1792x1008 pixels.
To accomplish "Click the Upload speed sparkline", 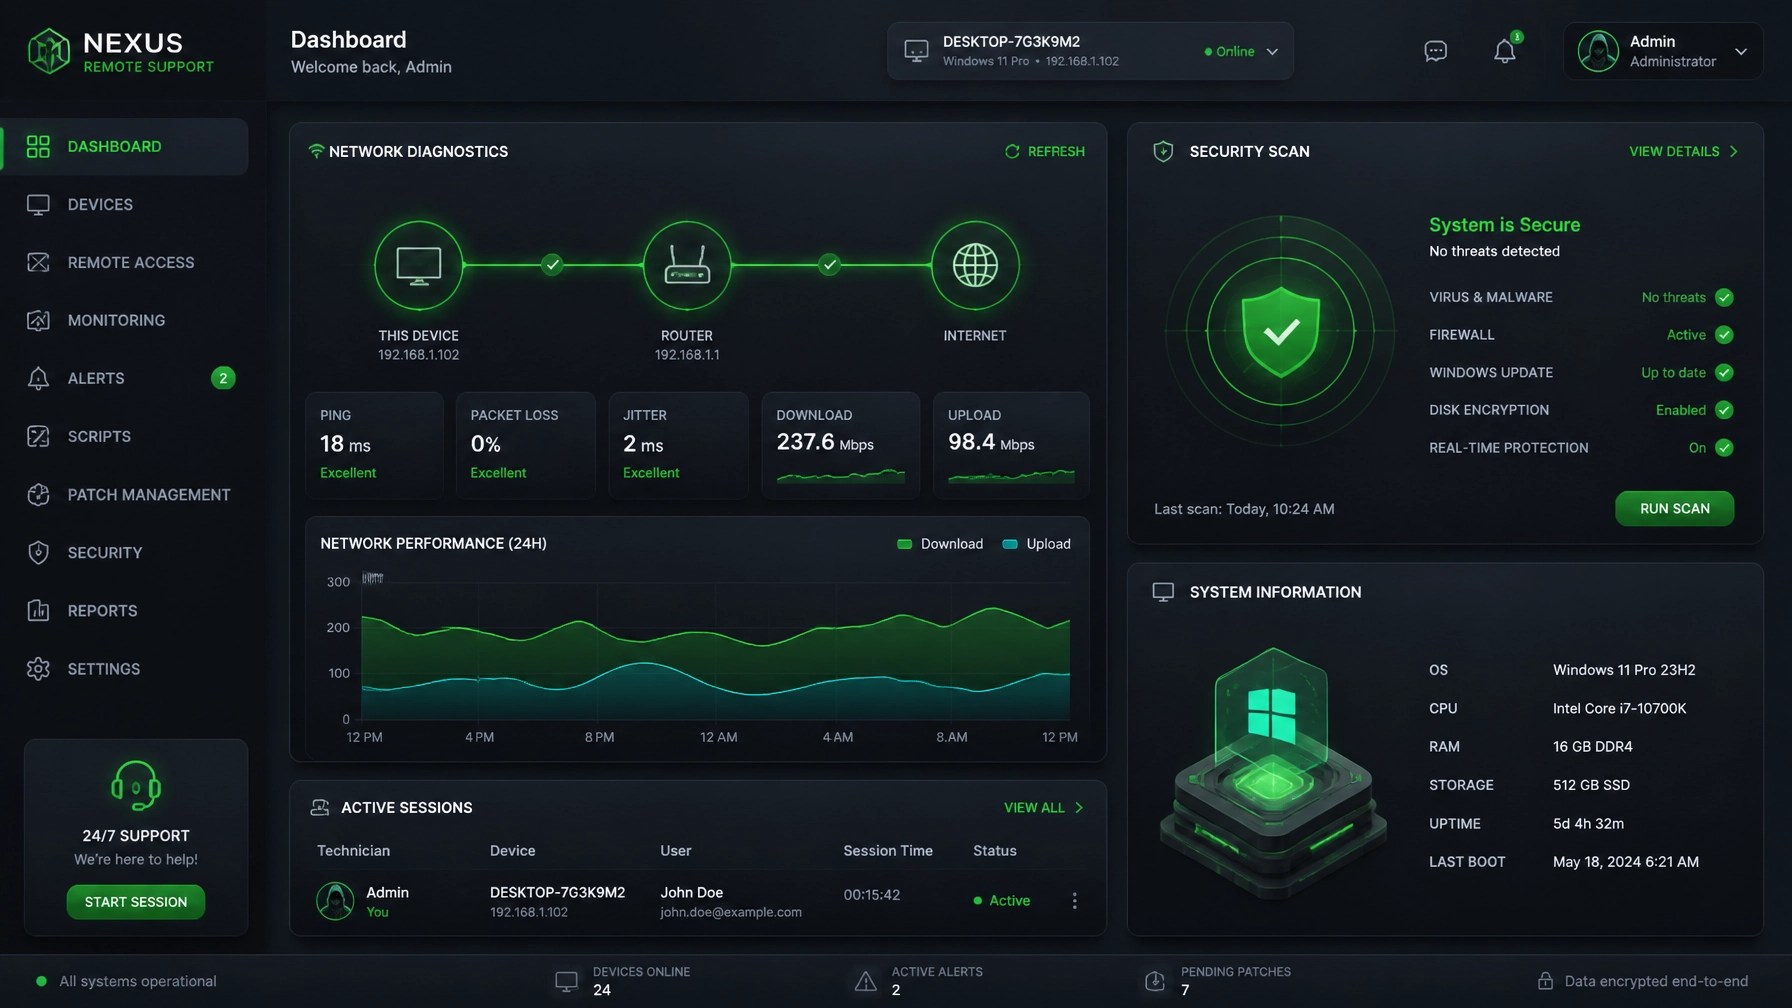I will [1011, 475].
